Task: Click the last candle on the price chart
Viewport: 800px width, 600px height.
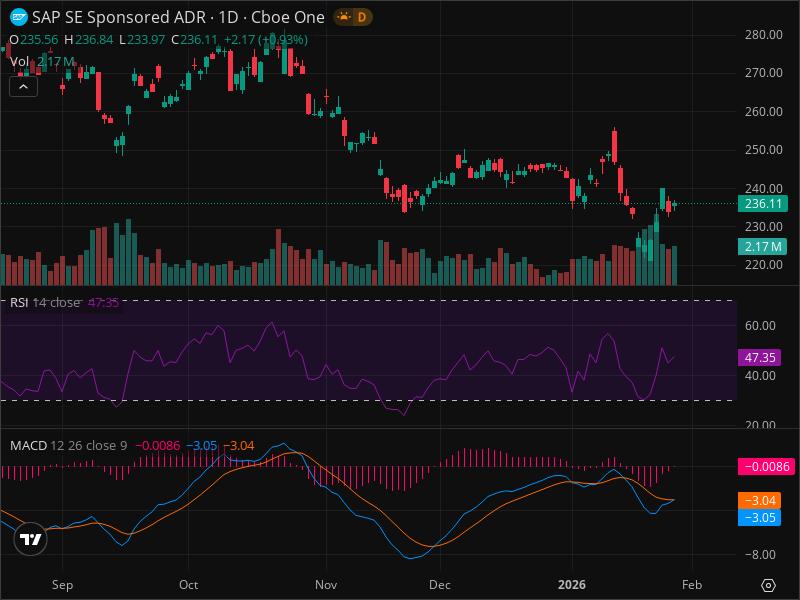Action: click(674, 205)
